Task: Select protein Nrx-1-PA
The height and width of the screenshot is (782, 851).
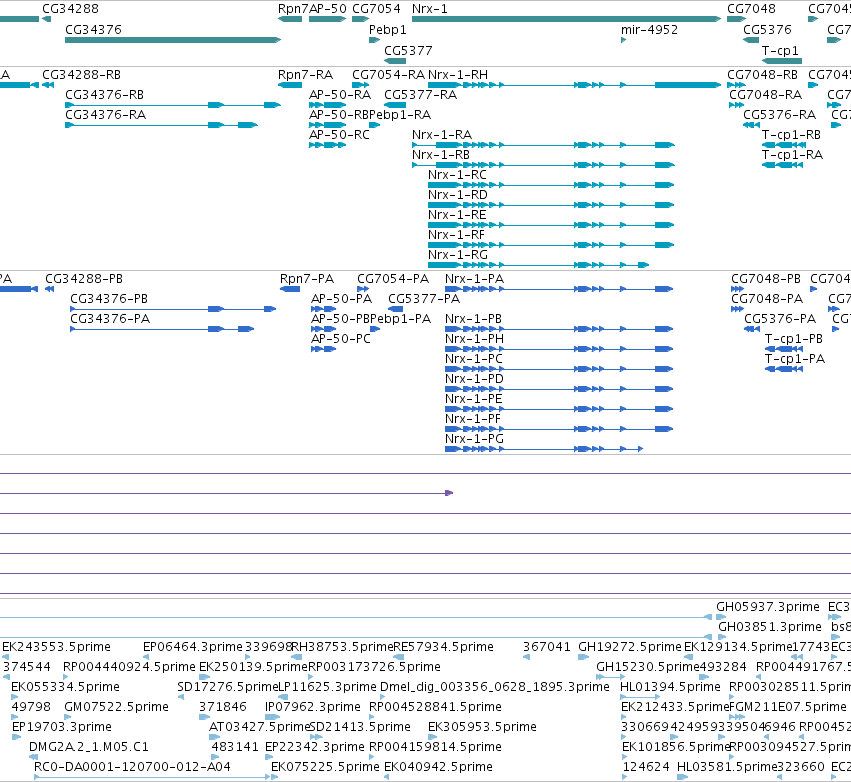Action: point(474,278)
